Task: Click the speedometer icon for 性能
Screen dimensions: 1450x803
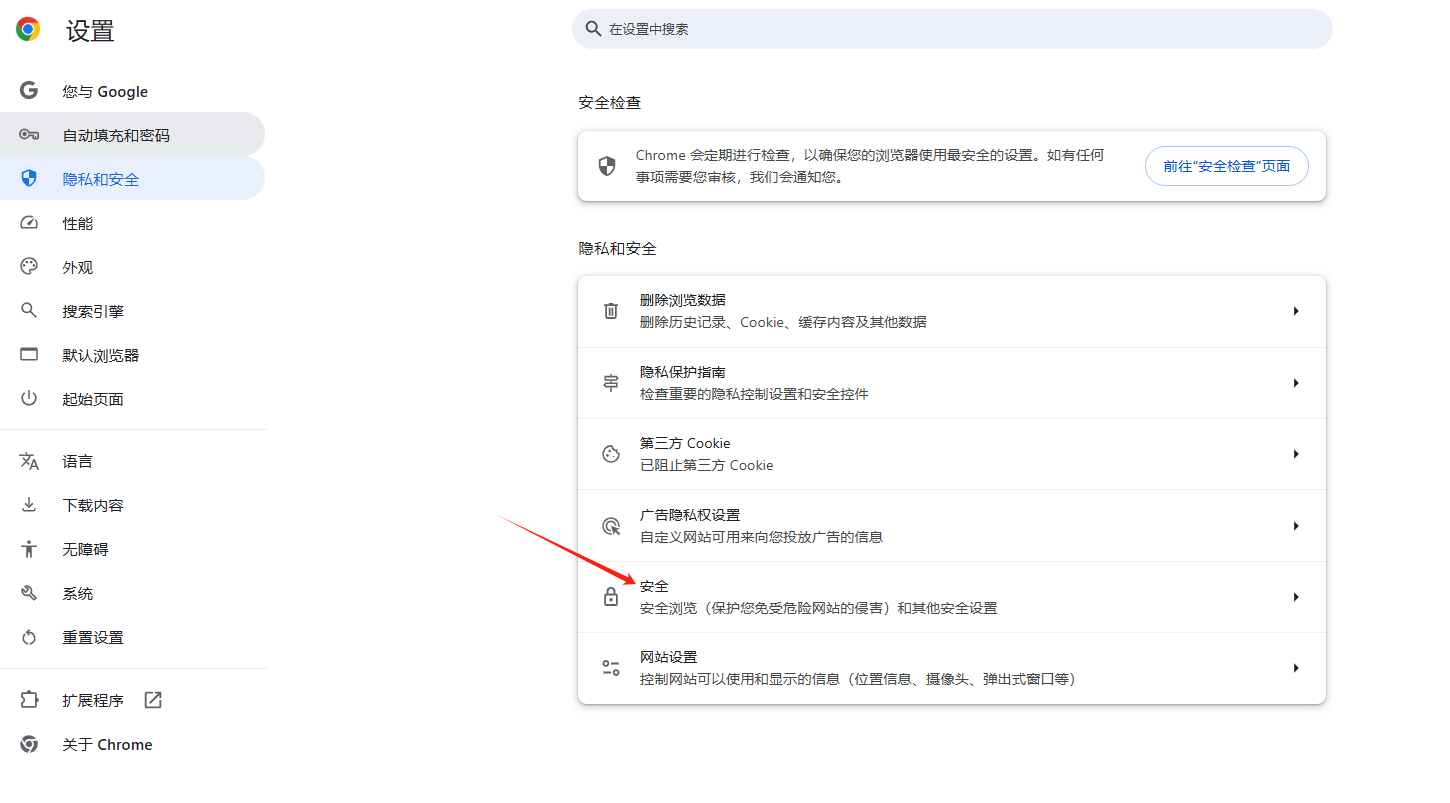Action: coord(29,223)
